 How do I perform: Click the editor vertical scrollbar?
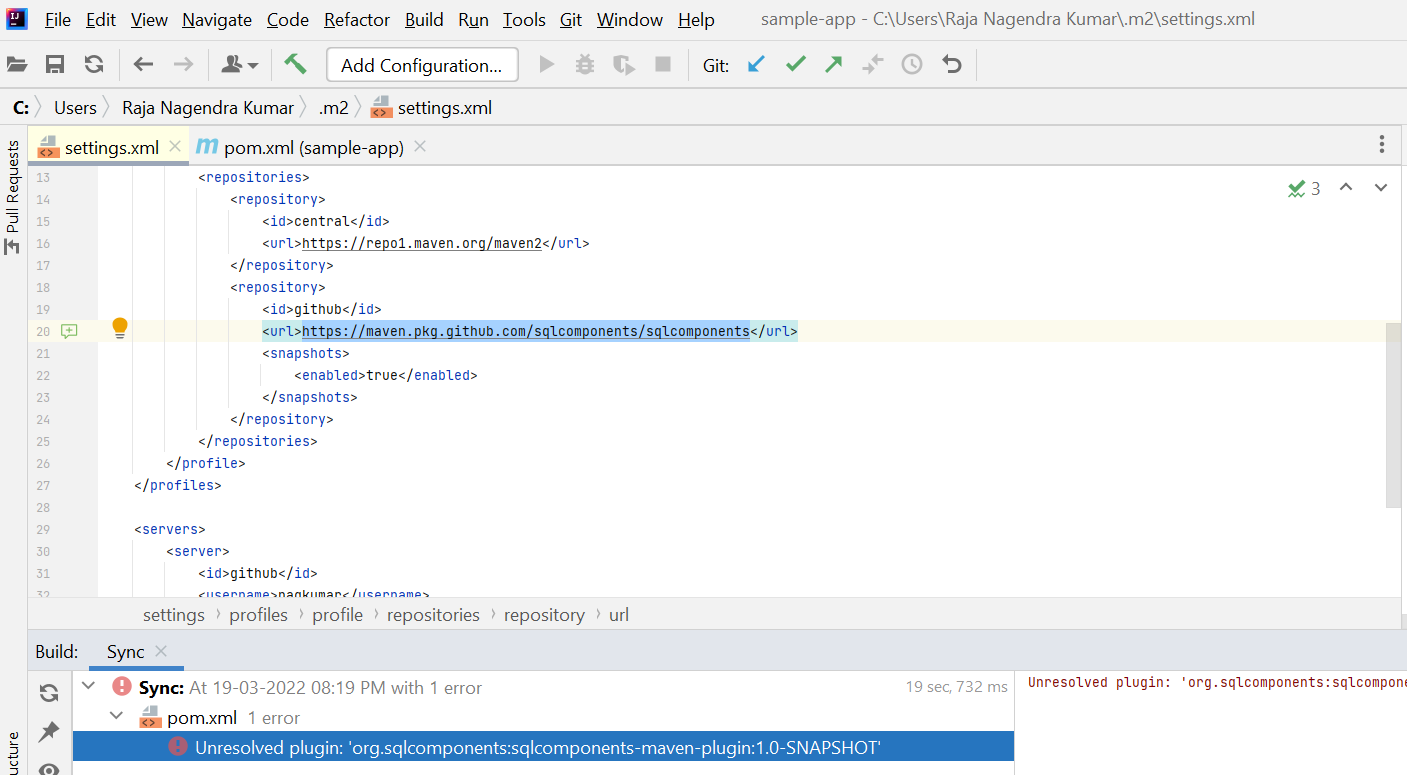point(1394,415)
